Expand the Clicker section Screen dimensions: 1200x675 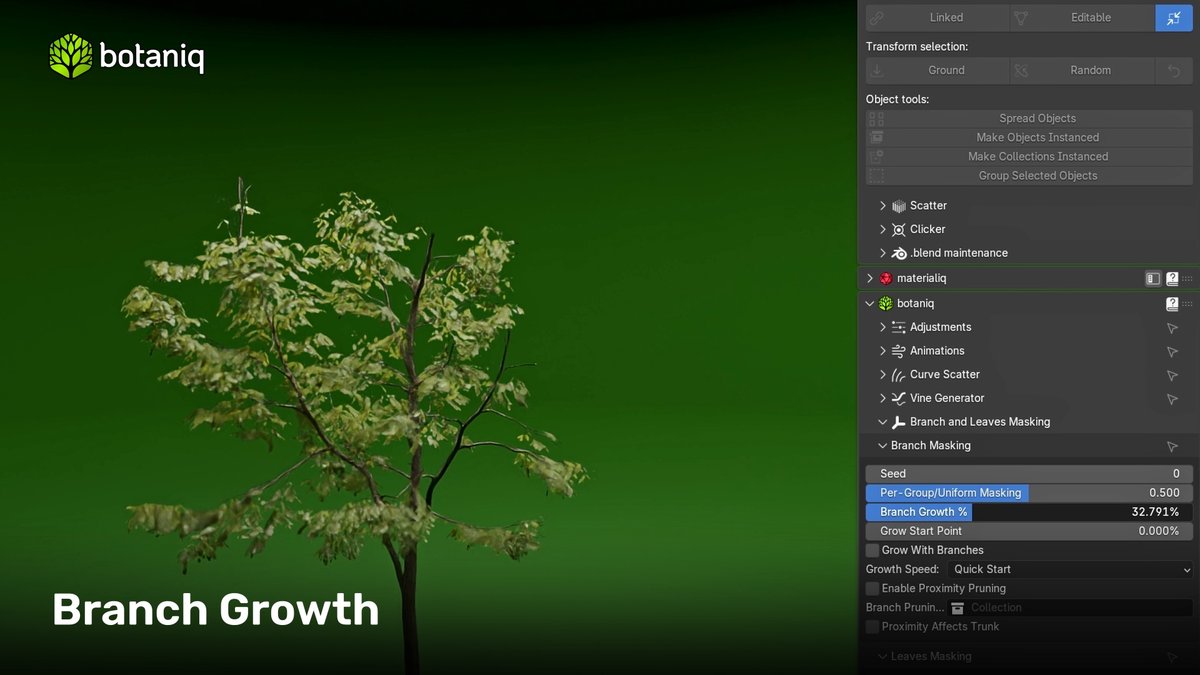pyautogui.click(x=883, y=230)
